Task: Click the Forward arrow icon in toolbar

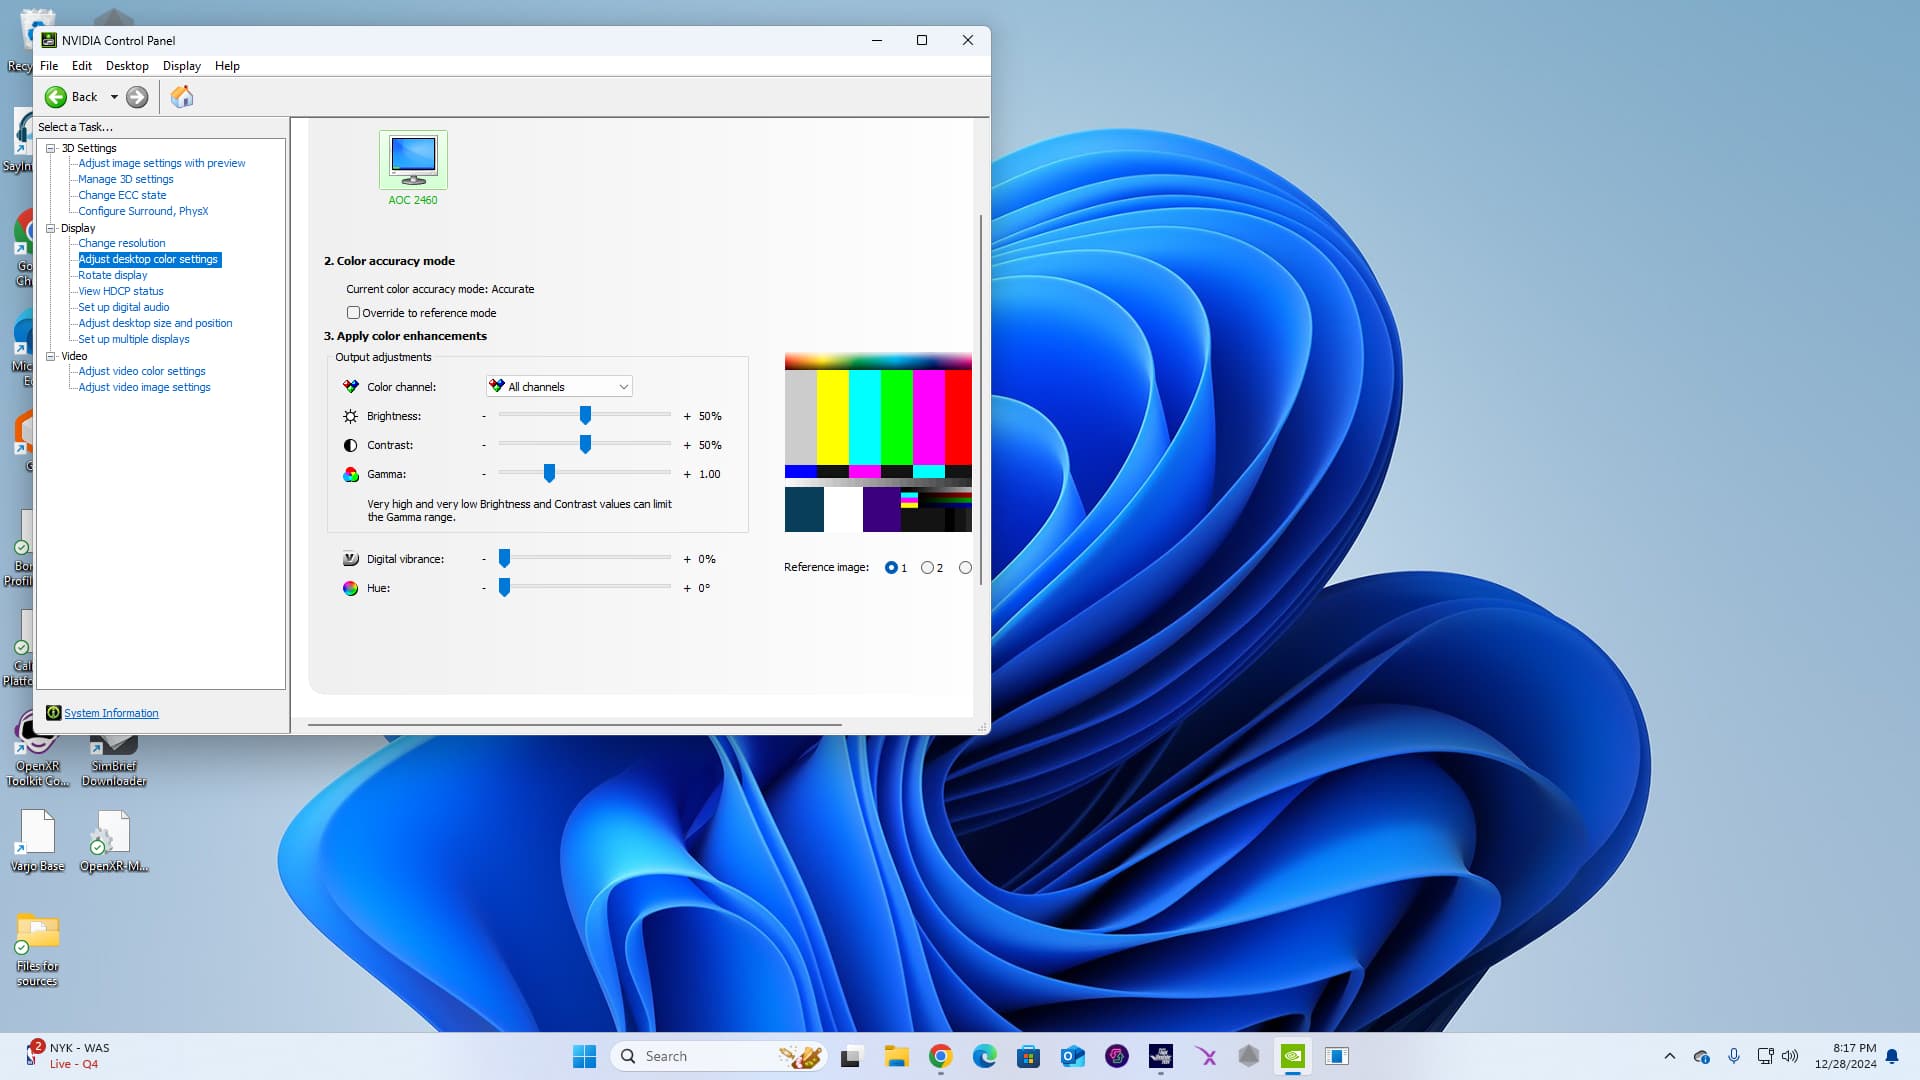Action: pyautogui.click(x=137, y=97)
